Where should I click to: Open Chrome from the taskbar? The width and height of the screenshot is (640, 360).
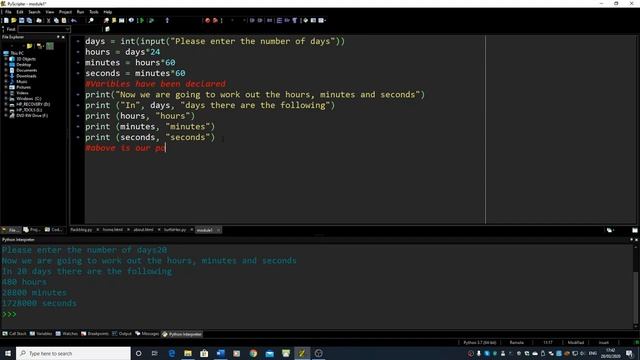coord(253,353)
